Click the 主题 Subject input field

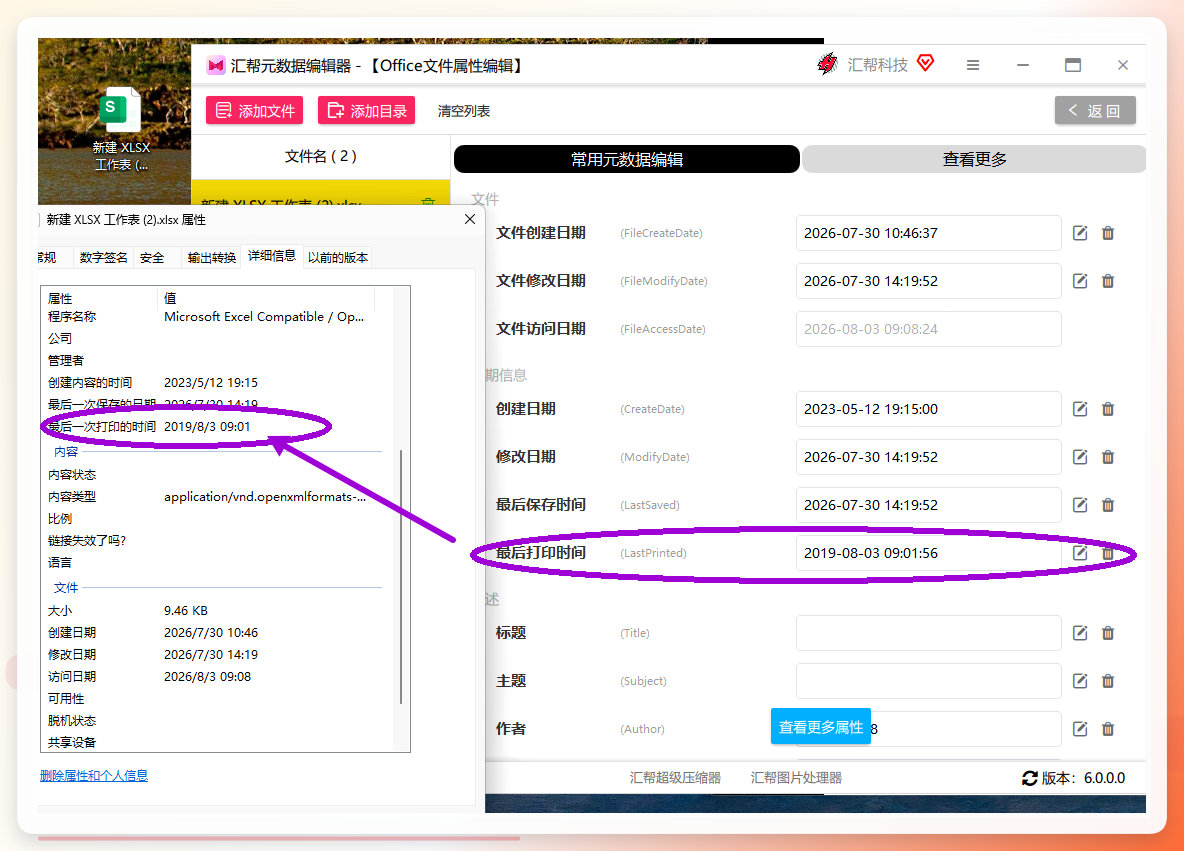pos(928,681)
